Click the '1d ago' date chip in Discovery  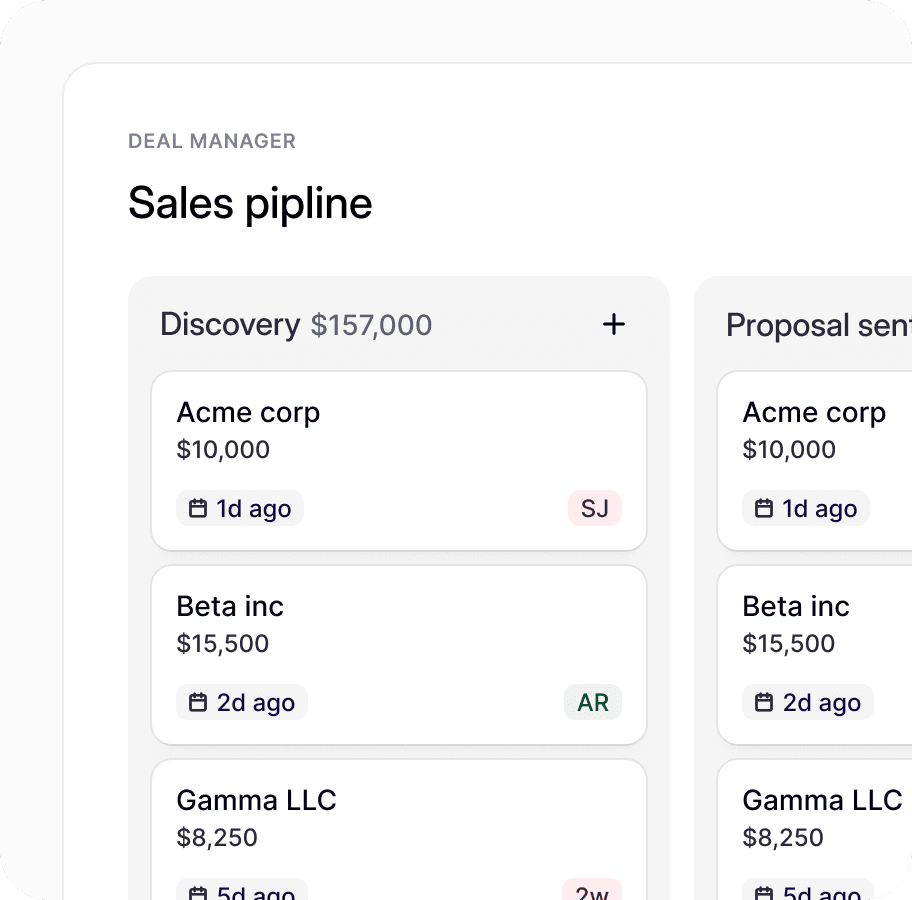240,509
